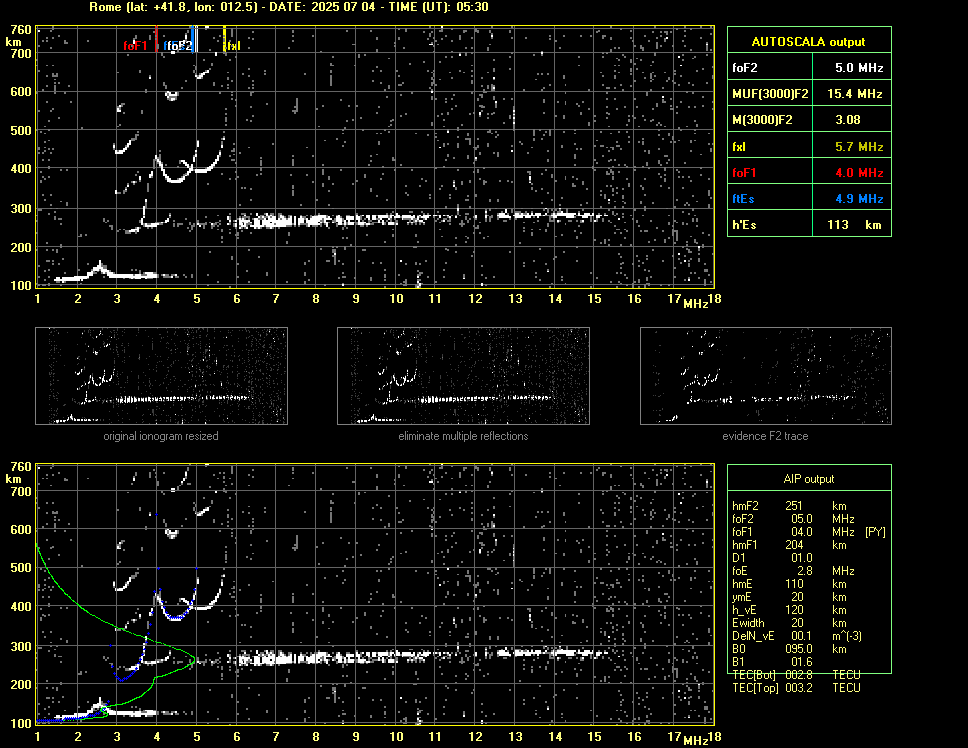Click the hmE 110 km row
Viewport: 968px width, 748px height.
pos(789,584)
